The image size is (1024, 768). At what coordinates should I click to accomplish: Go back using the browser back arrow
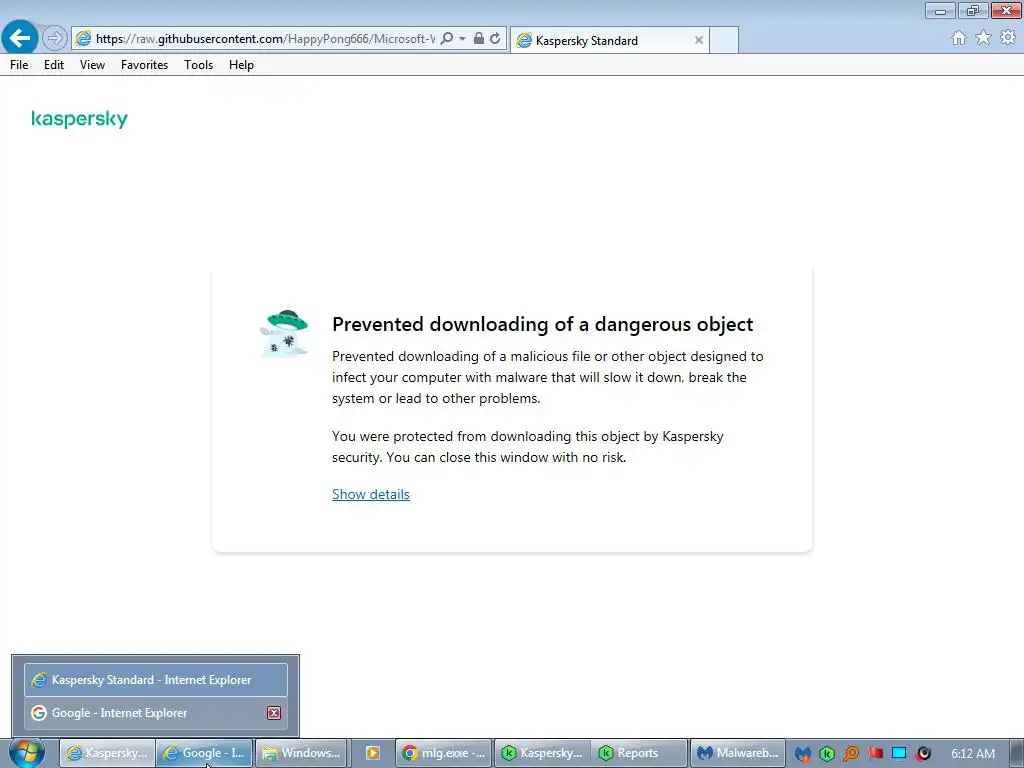[20, 37]
